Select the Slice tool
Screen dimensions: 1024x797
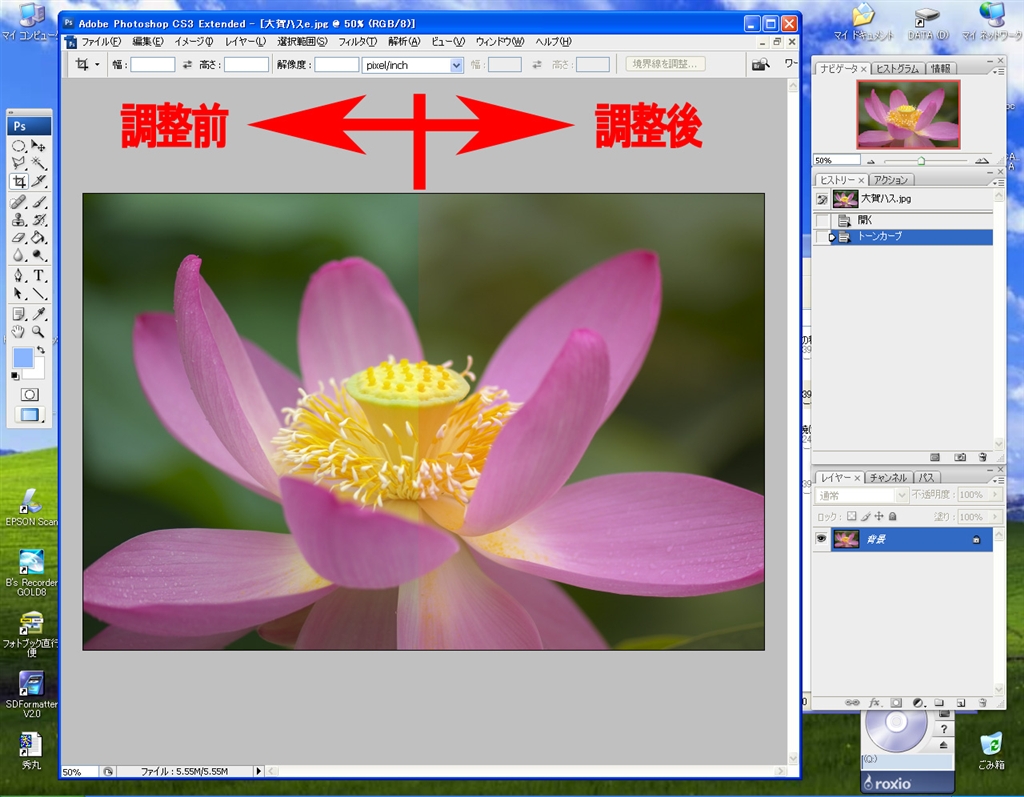pos(39,181)
